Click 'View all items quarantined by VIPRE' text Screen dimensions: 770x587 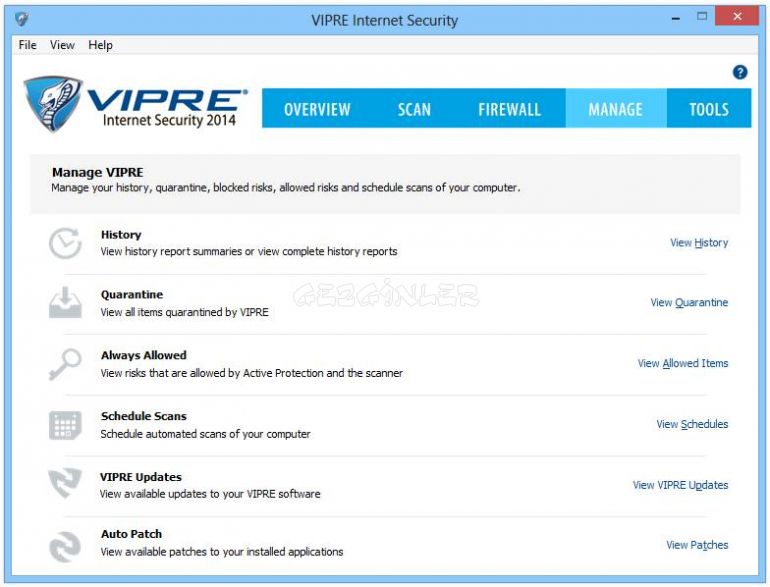(184, 312)
